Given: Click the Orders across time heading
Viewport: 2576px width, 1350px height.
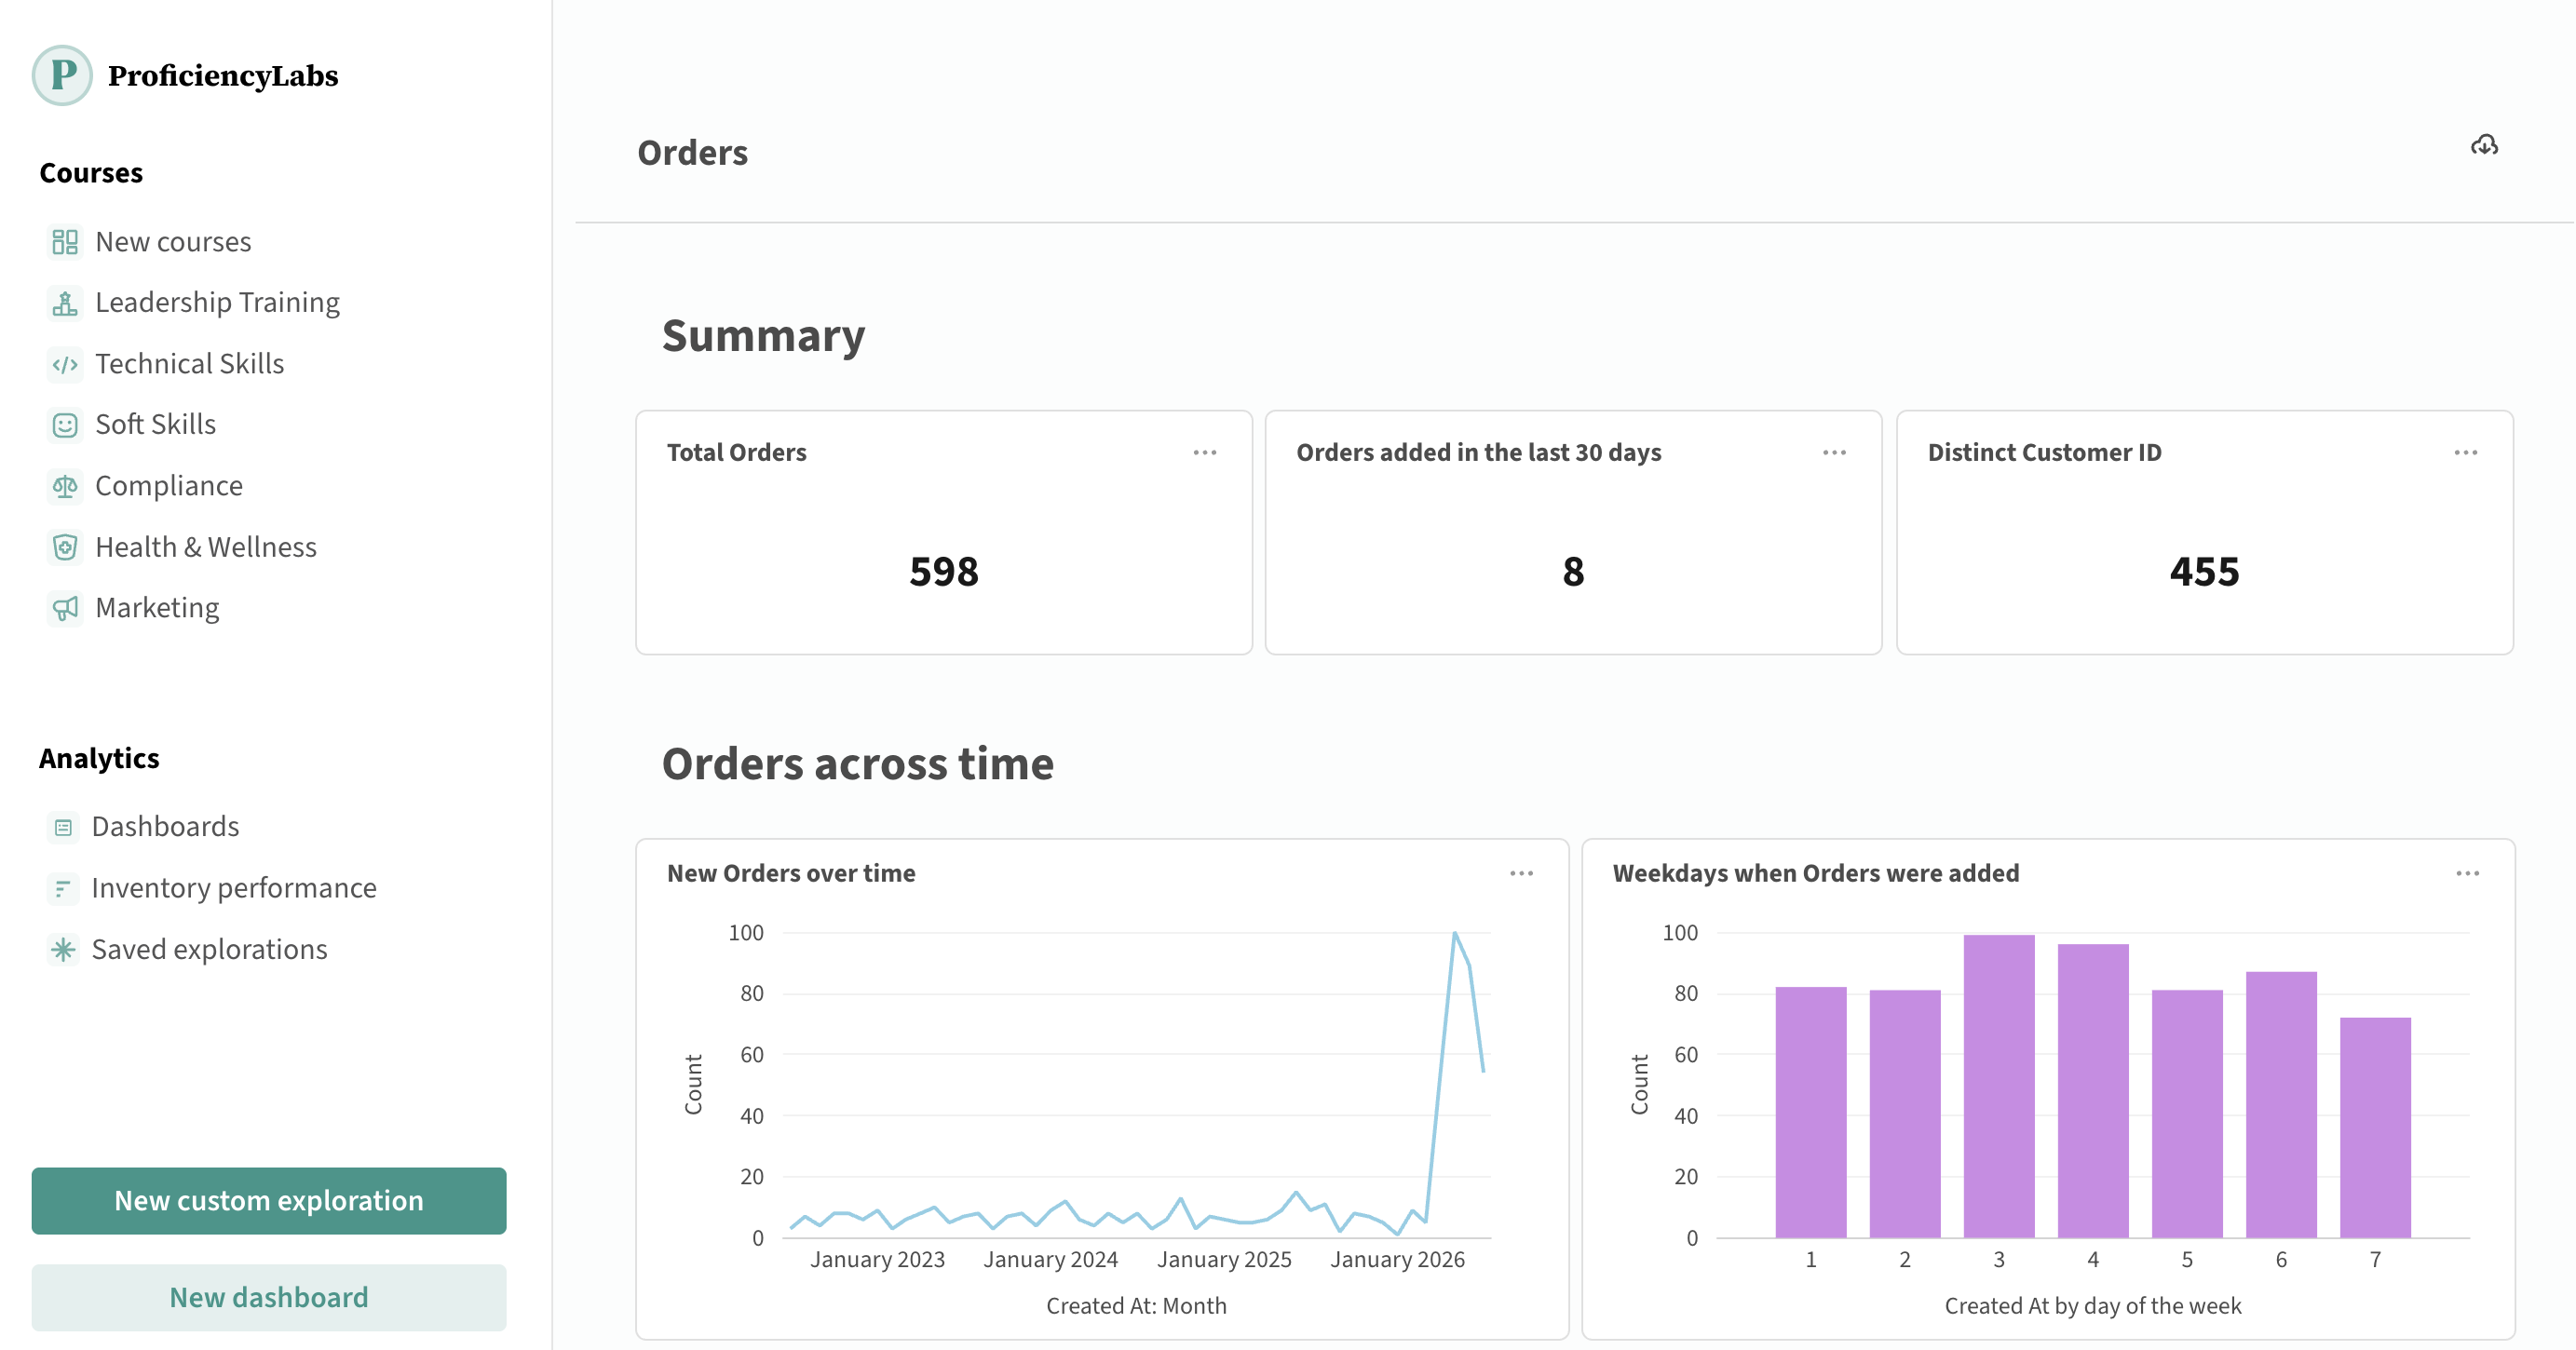Looking at the screenshot, I should pos(857,764).
